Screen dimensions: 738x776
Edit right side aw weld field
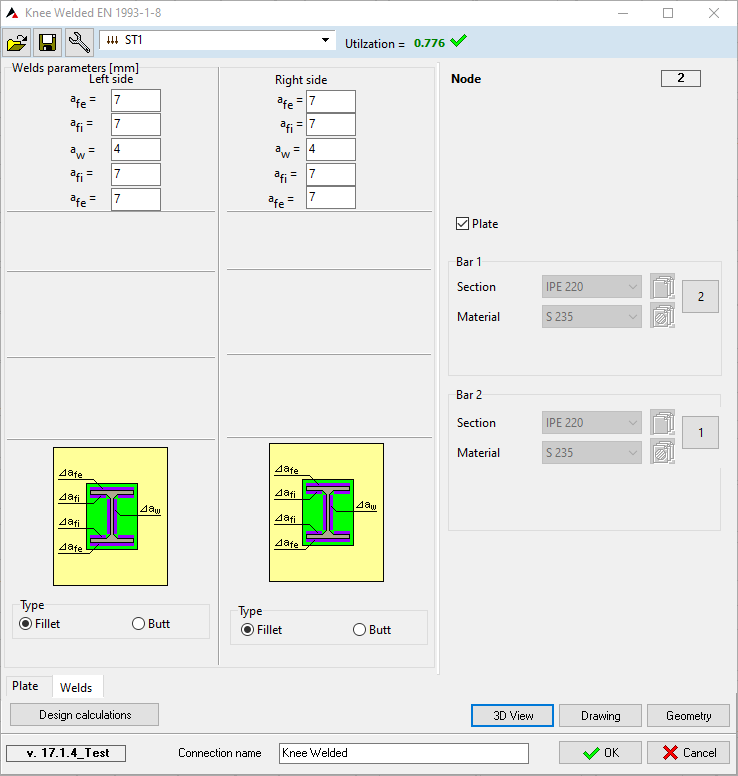[x=331, y=149]
